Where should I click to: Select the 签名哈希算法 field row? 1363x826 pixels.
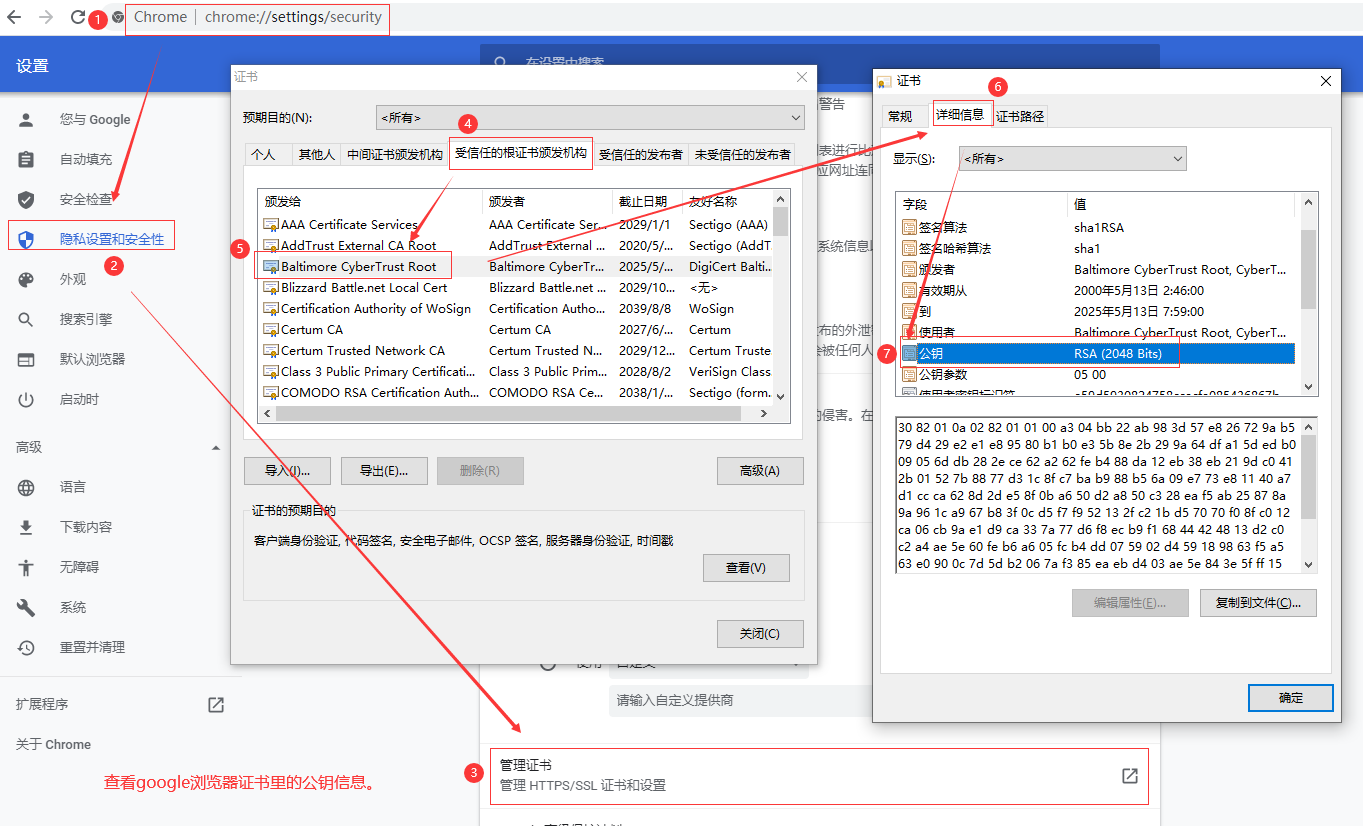(1098, 248)
